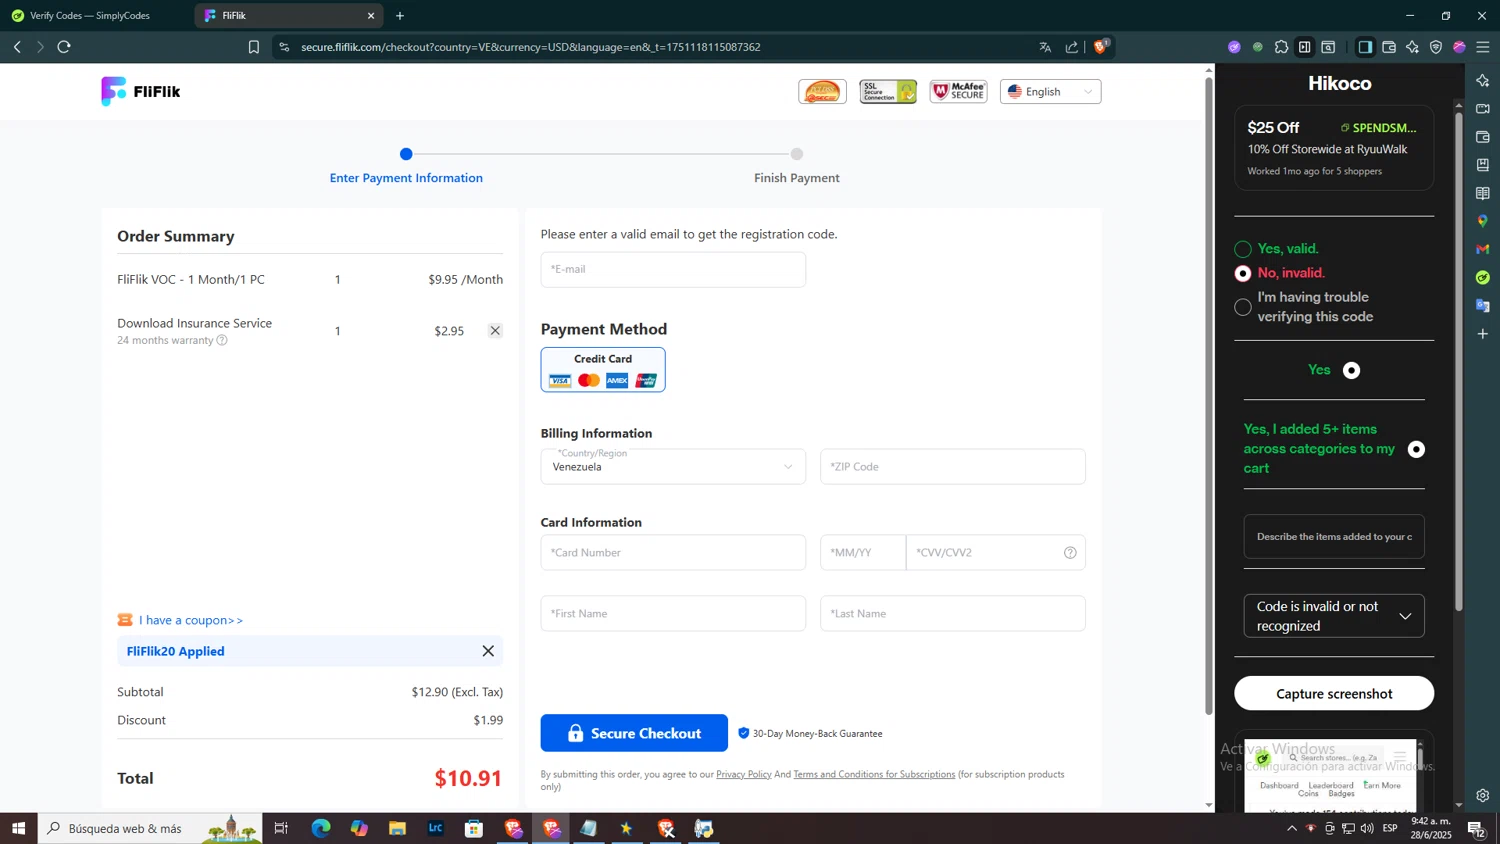Open sidebar settings gear icon
Viewport: 1500px width, 844px height.
click(x=1483, y=796)
